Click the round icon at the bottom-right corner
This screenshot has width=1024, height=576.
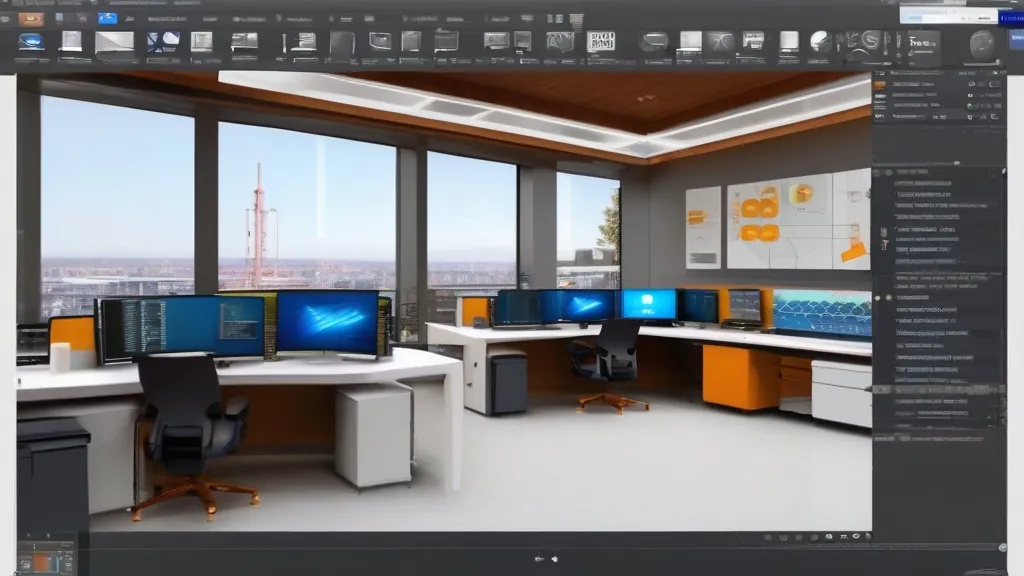click(1002, 547)
